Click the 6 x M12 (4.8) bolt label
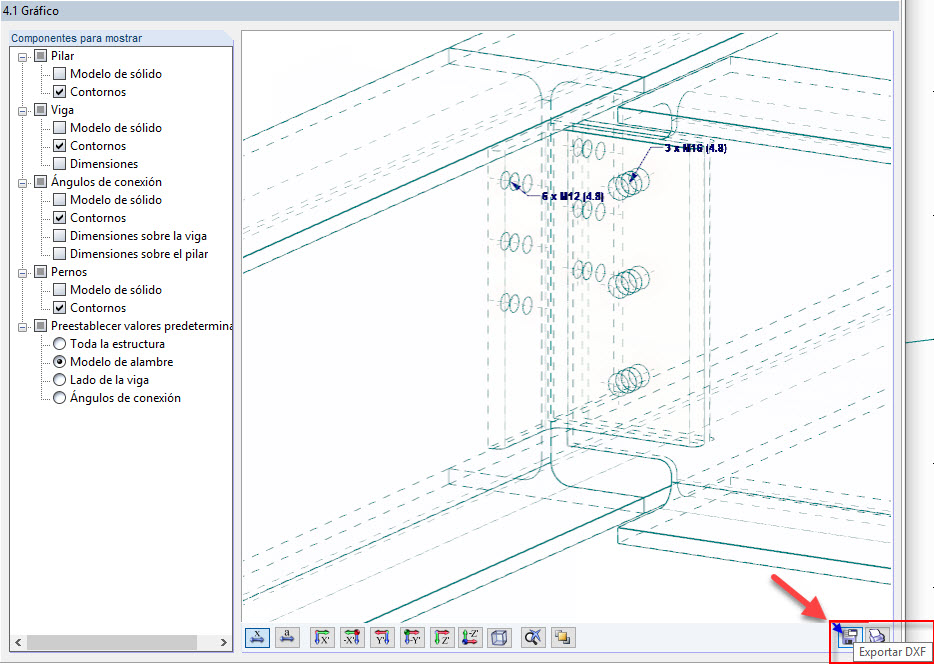 tap(572, 195)
